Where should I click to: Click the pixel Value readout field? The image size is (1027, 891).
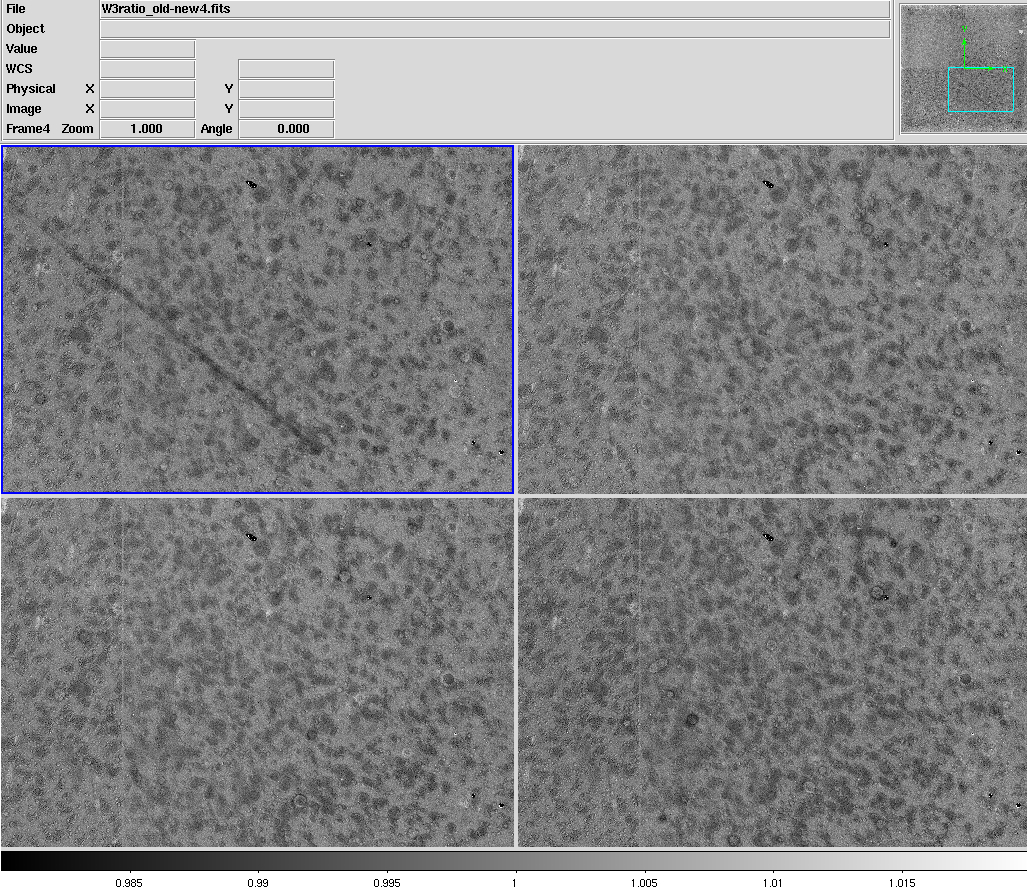pyautogui.click(x=147, y=49)
